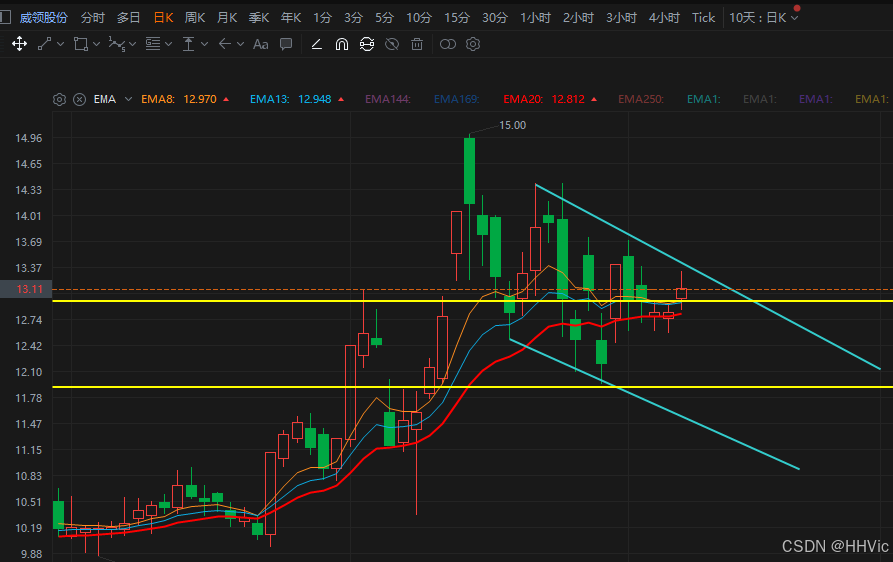Viewport: 893px width, 562px height.
Task: Select the comment bubble note tool
Action: pyautogui.click(x=286, y=44)
